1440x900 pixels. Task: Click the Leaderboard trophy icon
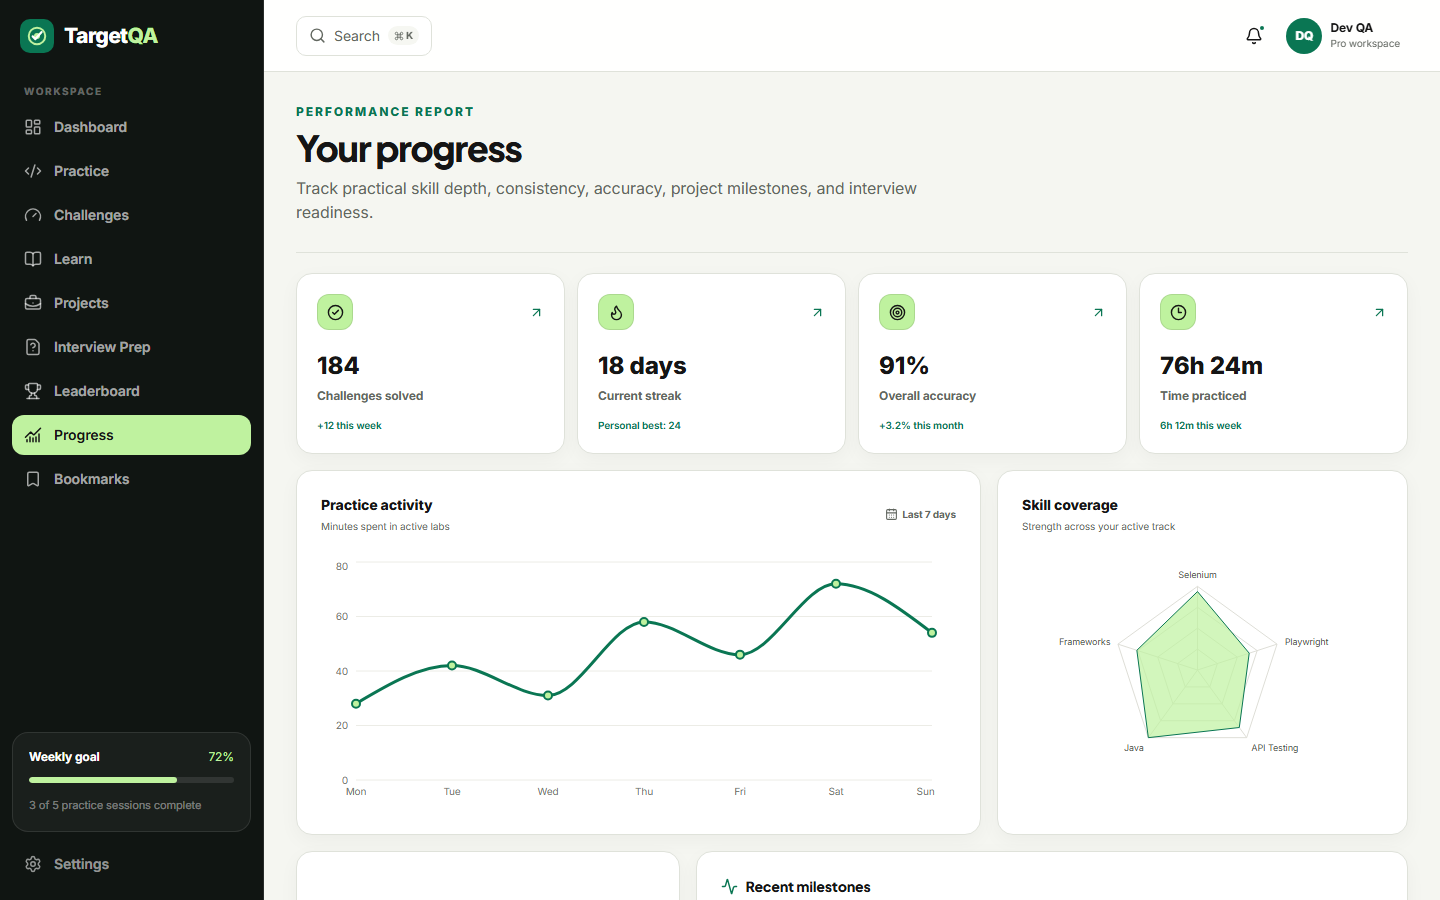click(33, 391)
